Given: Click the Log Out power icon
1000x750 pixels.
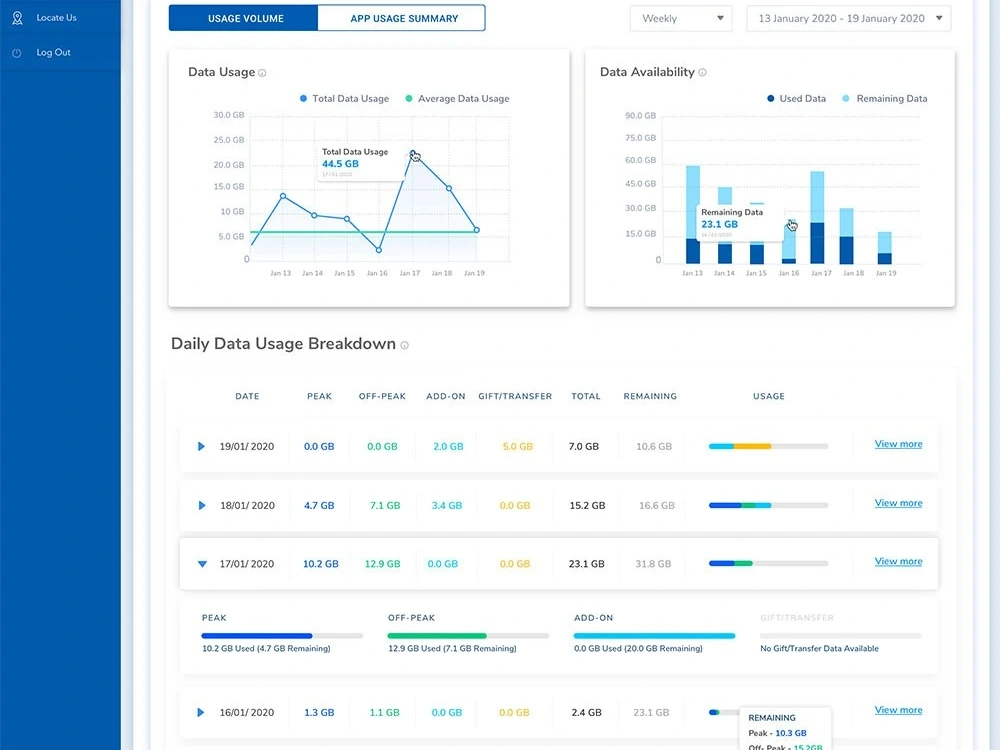Looking at the screenshot, I should (17, 53).
